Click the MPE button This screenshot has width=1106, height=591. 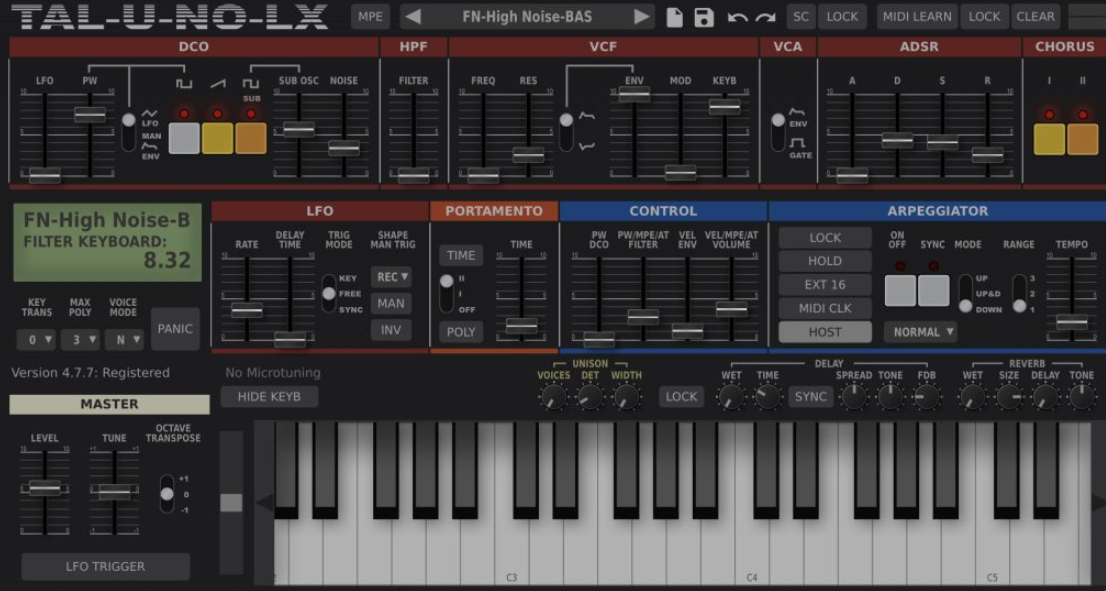[x=370, y=17]
